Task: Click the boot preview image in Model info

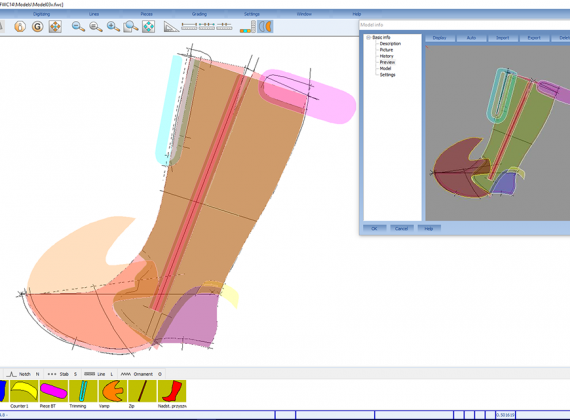Action: (x=498, y=133)
